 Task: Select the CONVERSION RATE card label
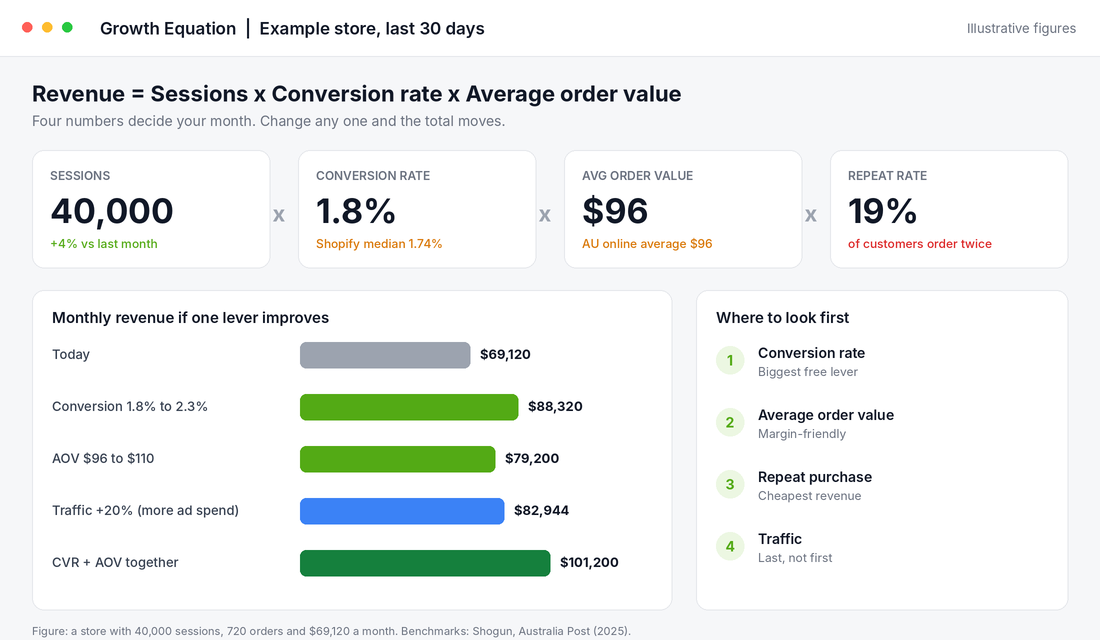pyautogui.click(x=373, y=175)
